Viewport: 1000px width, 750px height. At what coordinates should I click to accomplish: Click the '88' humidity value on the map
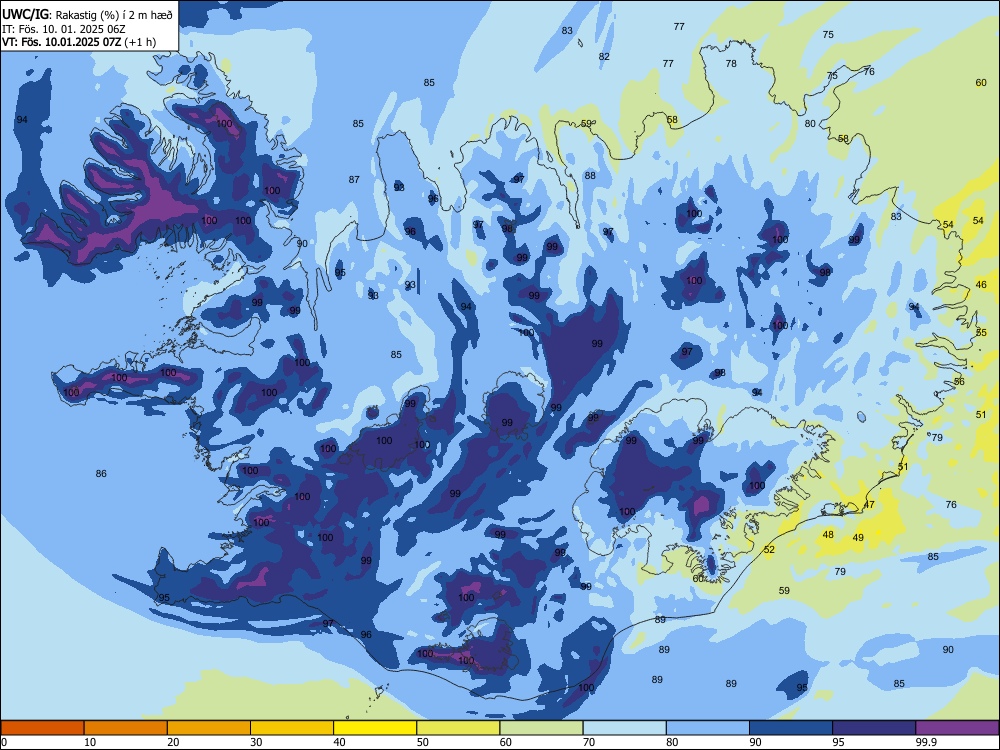(x=590, y=175)
